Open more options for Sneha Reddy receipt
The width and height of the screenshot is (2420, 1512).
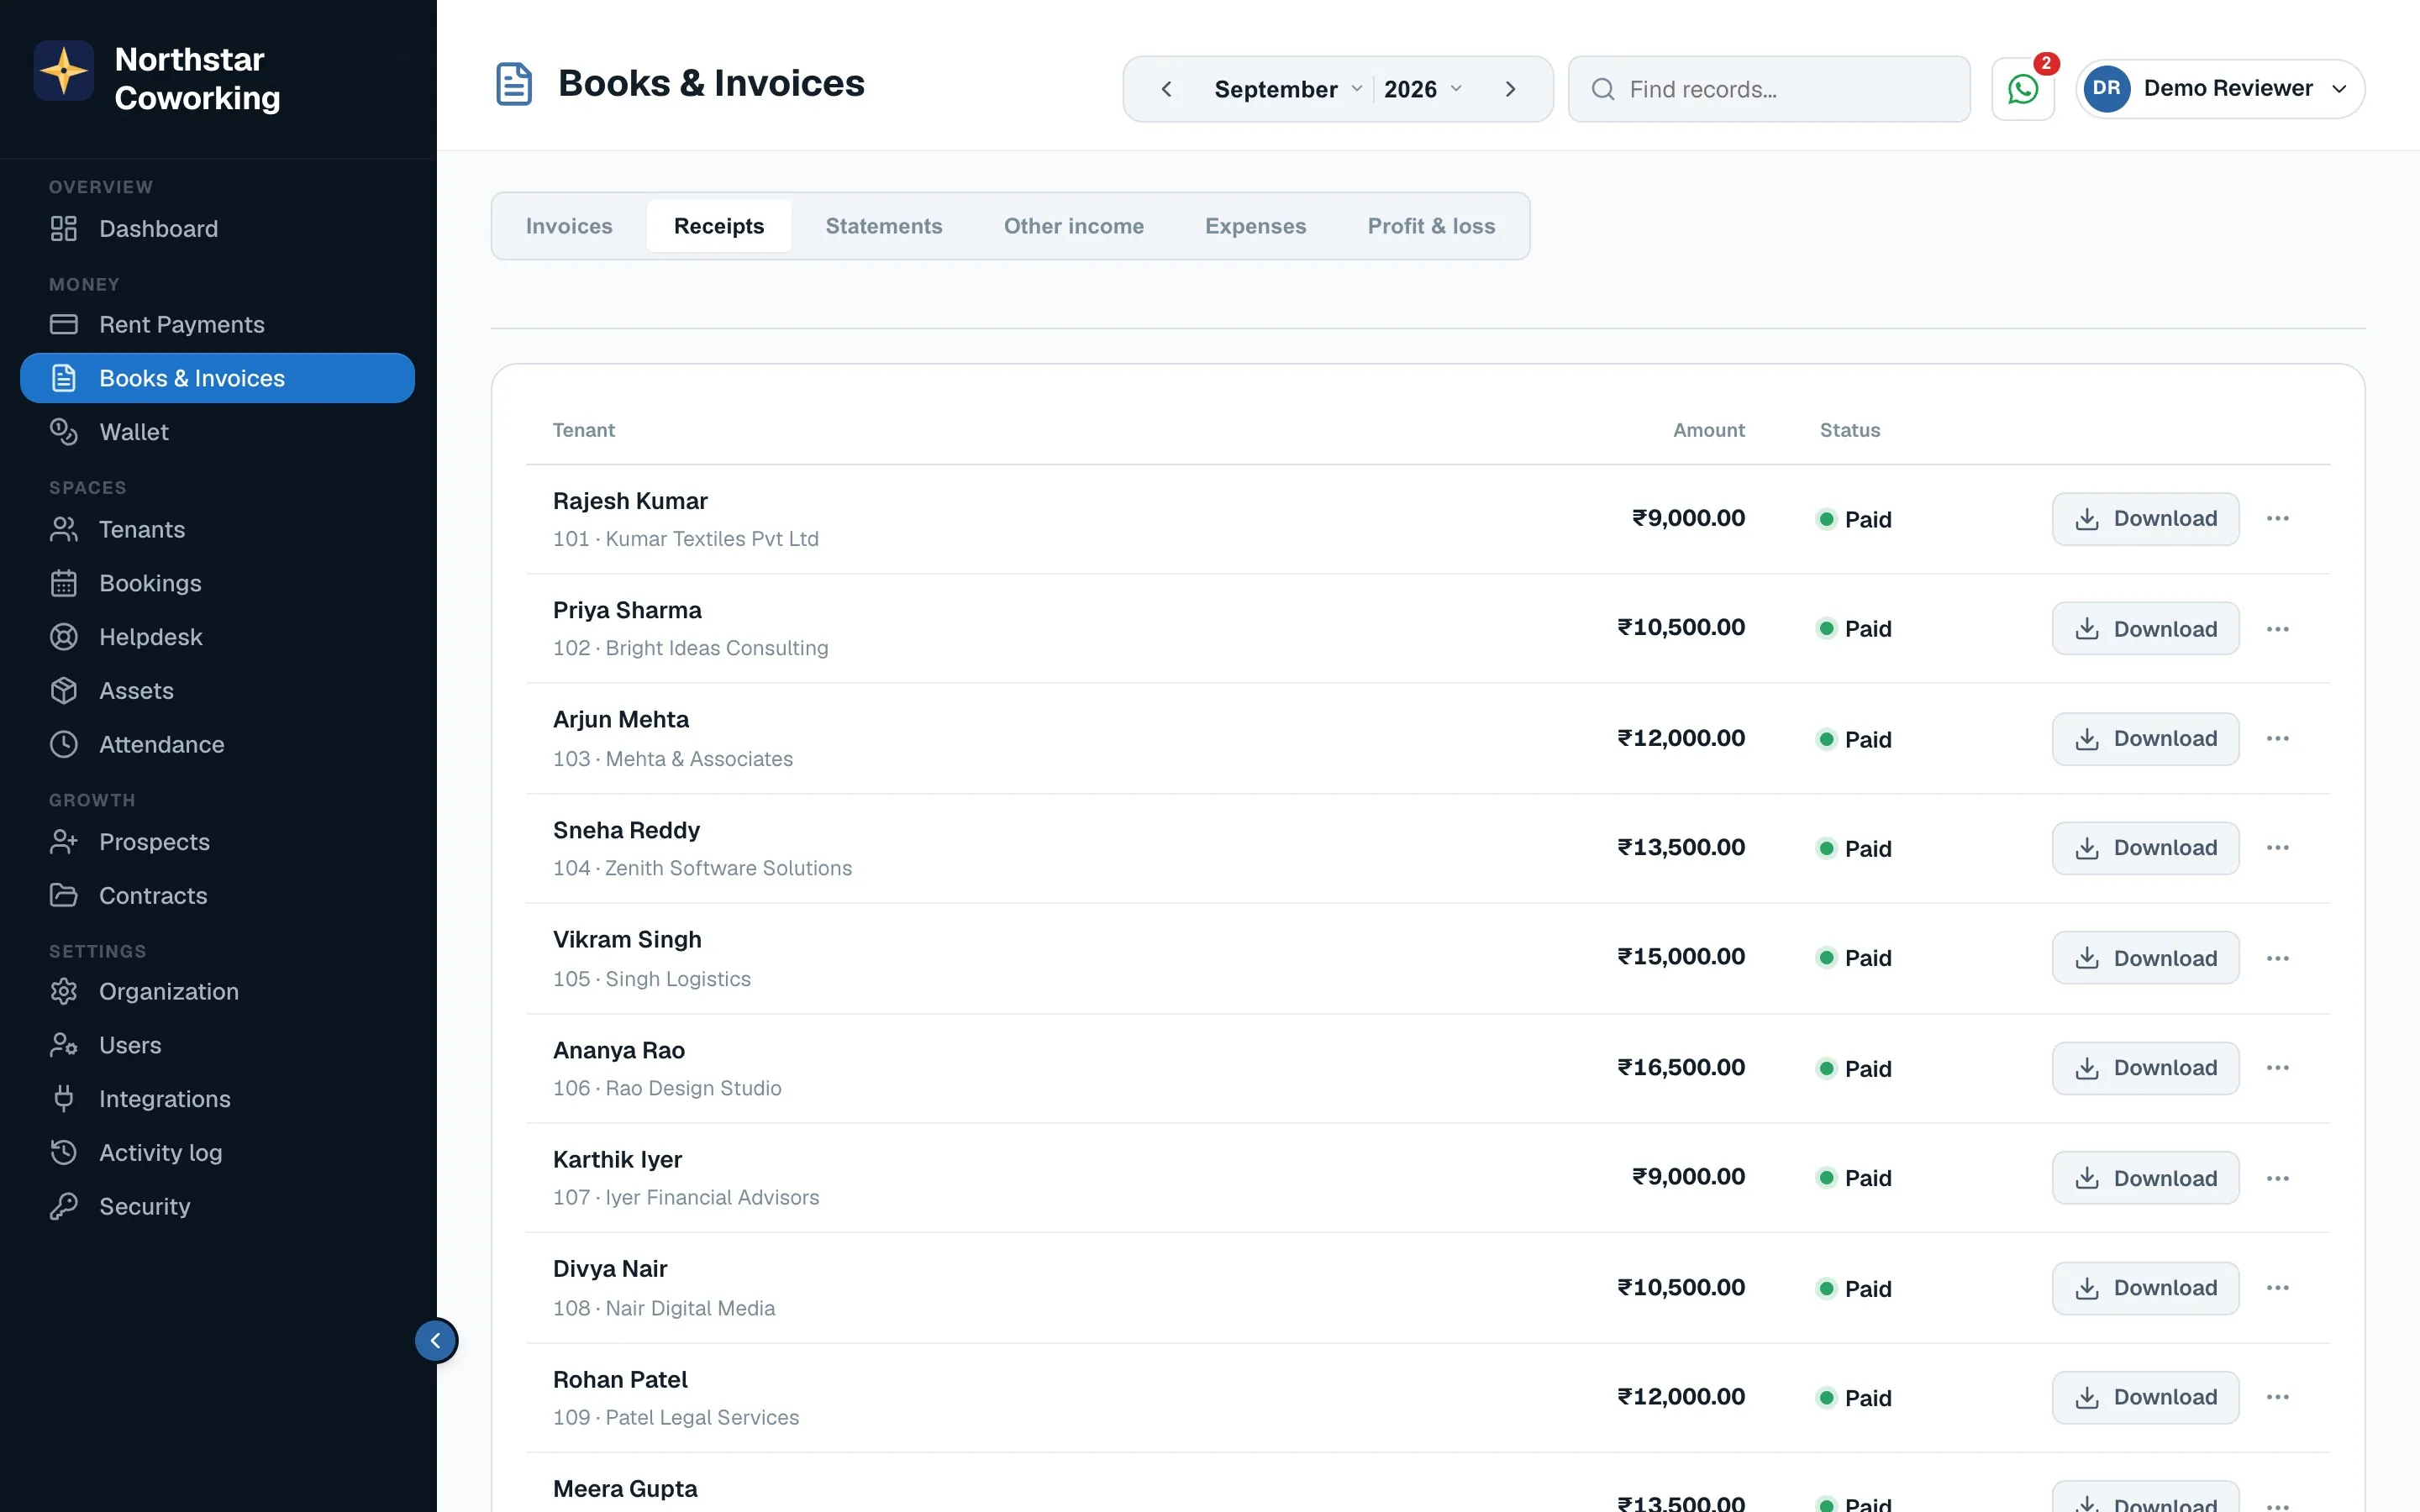tap(2277, 847)
